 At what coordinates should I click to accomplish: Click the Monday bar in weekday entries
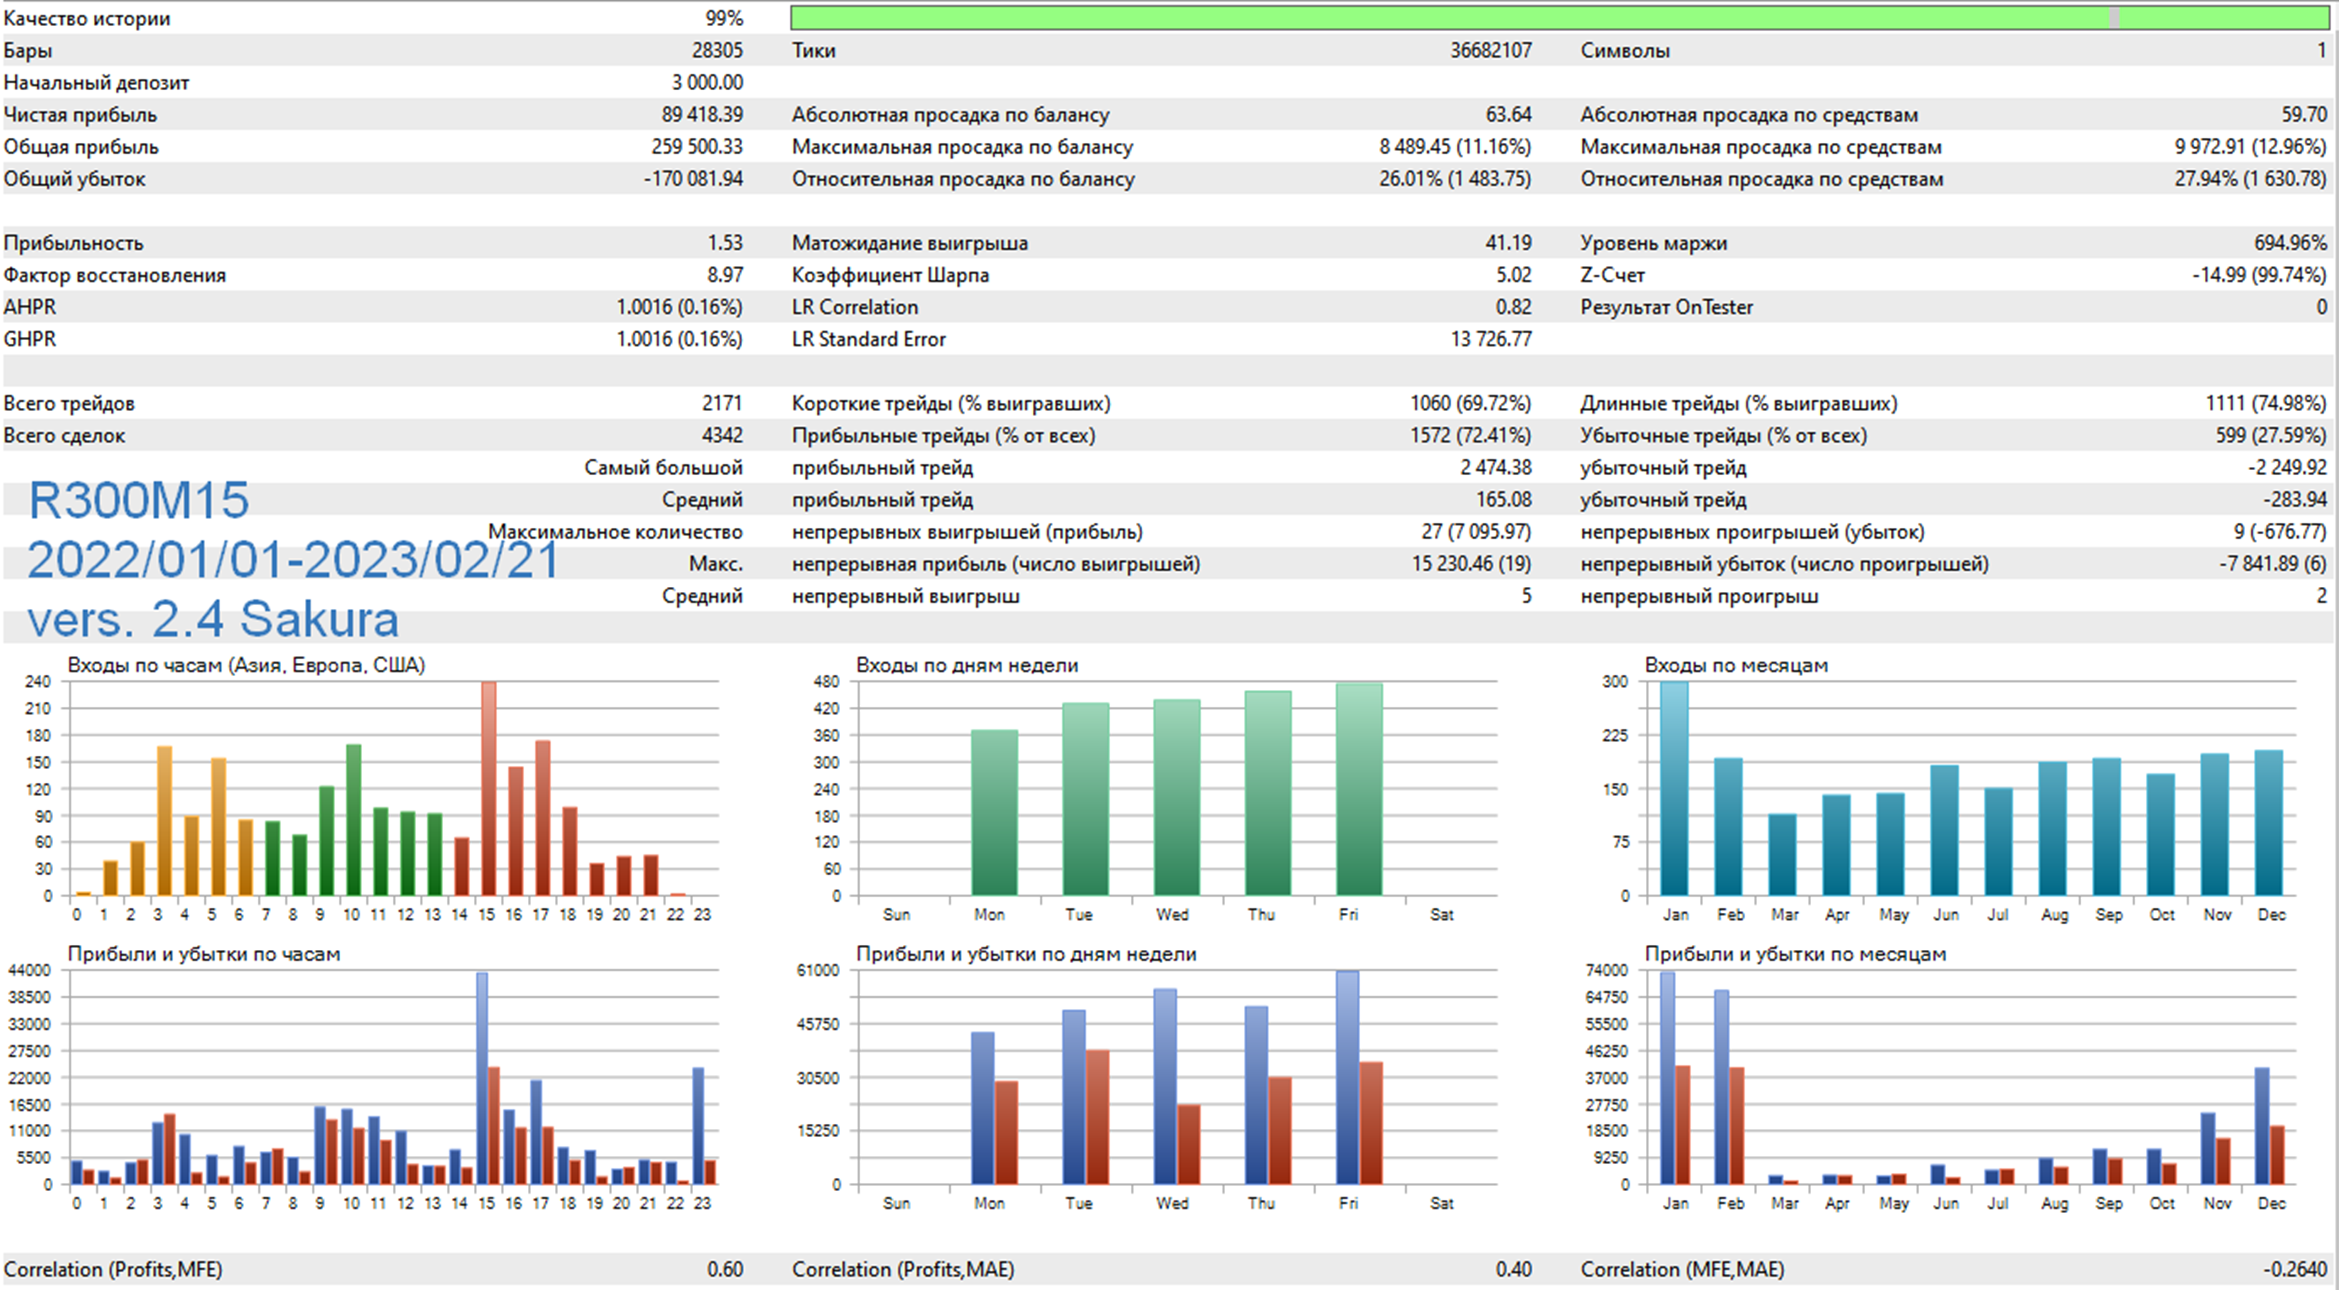[994, 812]
